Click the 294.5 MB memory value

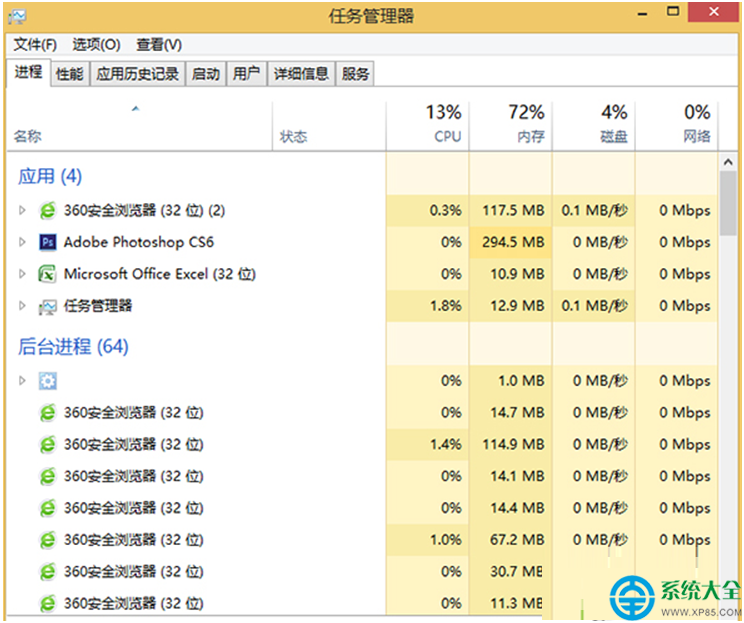point(511,242)
